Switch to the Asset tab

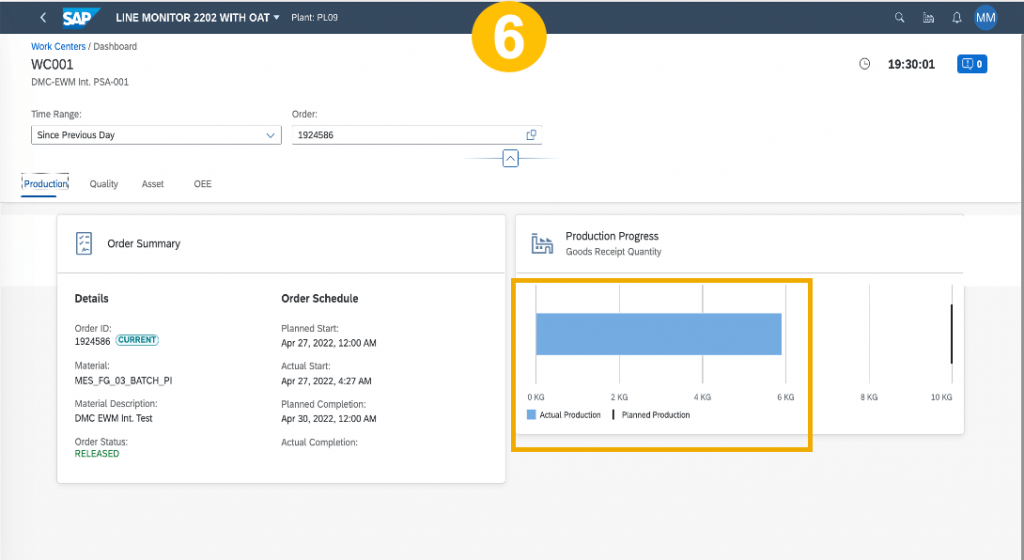click(x=153, y=184)
